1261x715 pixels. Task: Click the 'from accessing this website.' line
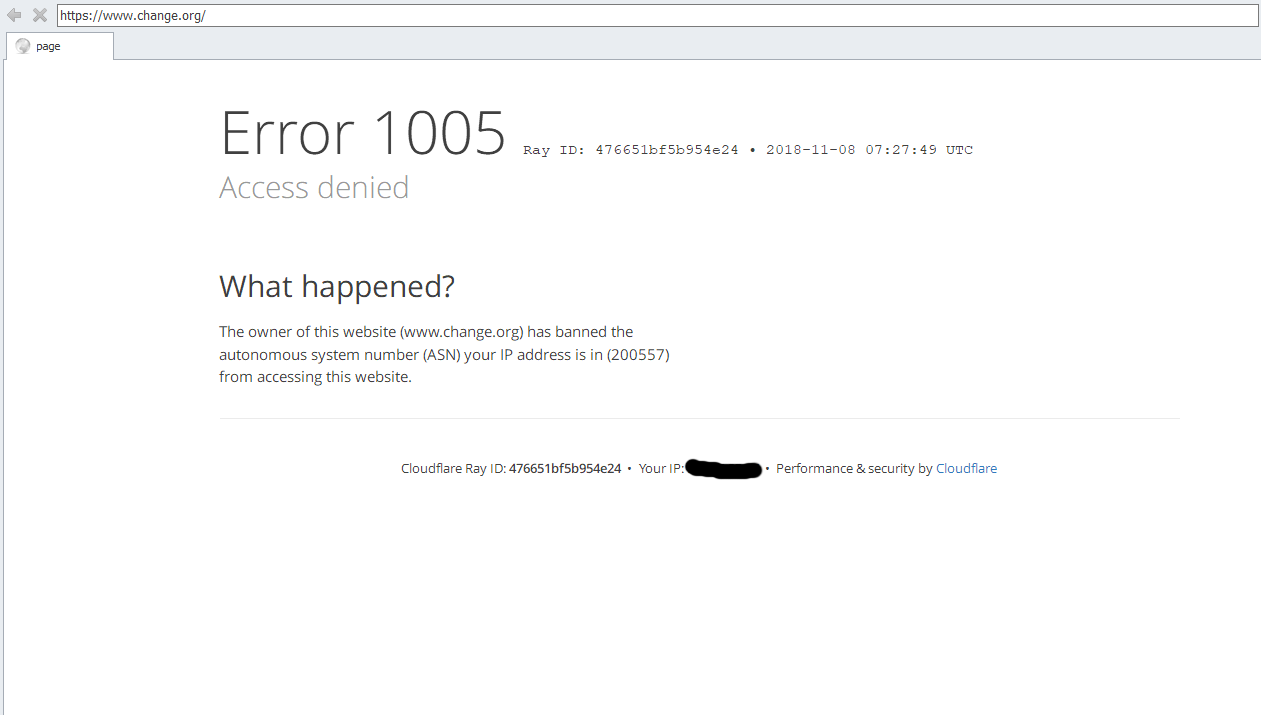tap(315, 377)
